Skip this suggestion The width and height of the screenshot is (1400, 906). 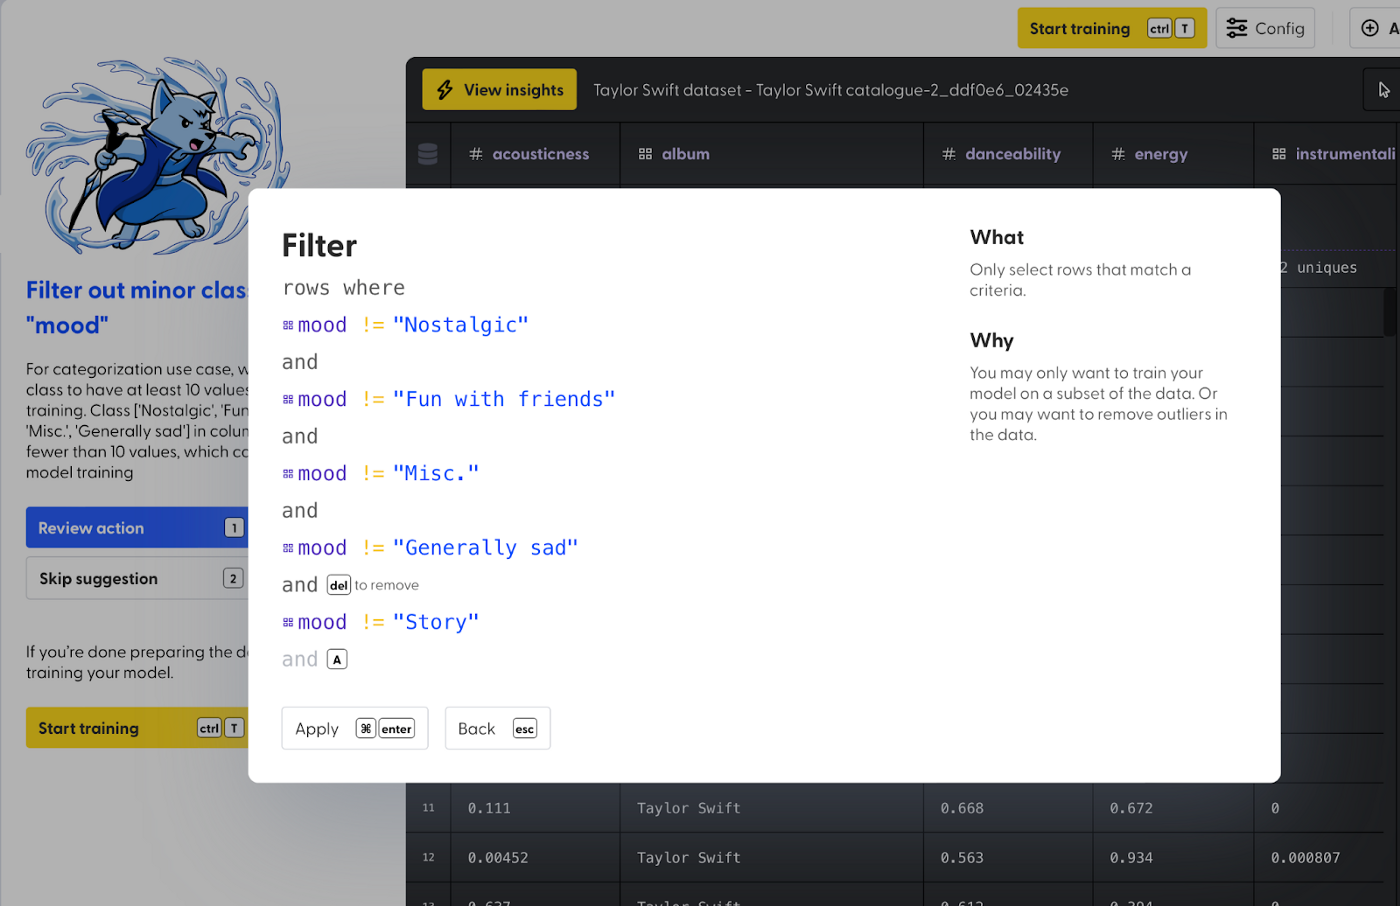[x=137, y=578]
